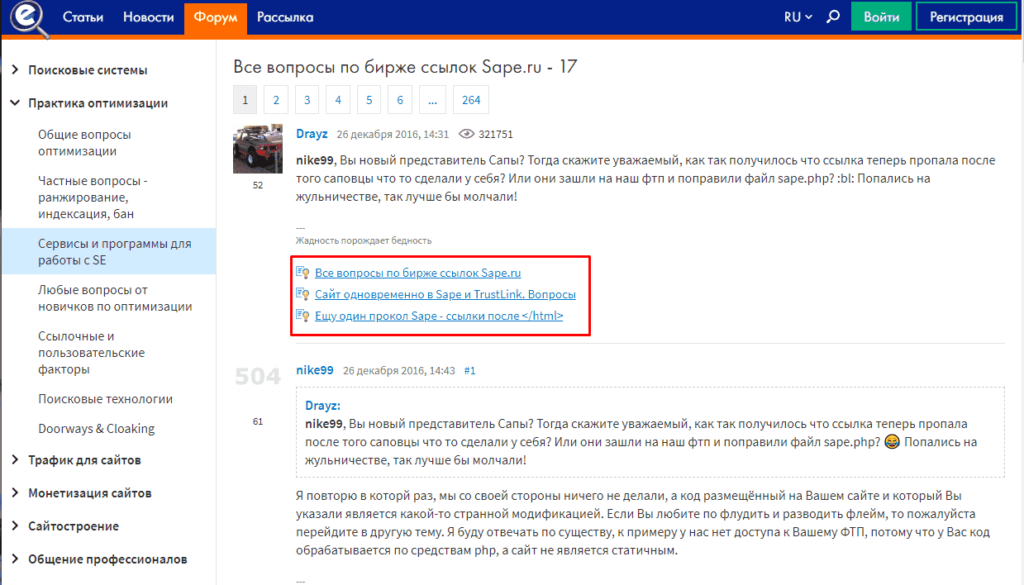
Task: Open Частные вопросы - ранжирование subsection
Action: 93,197
